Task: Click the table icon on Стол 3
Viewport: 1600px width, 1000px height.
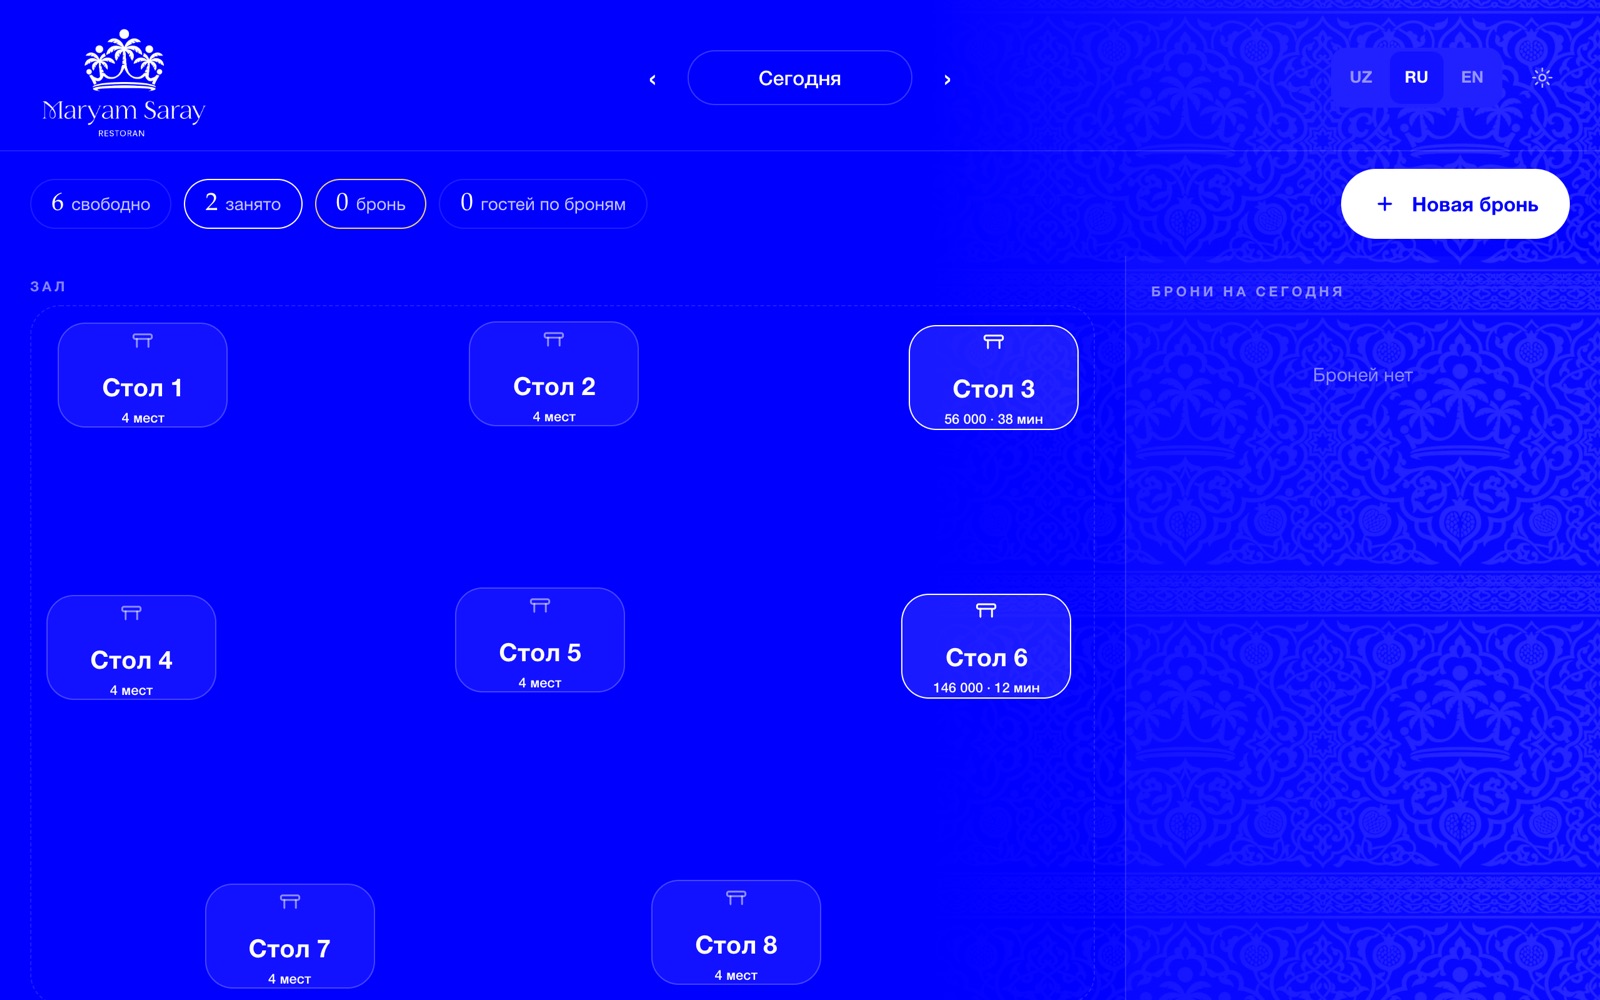Action: tap(994, 342)
